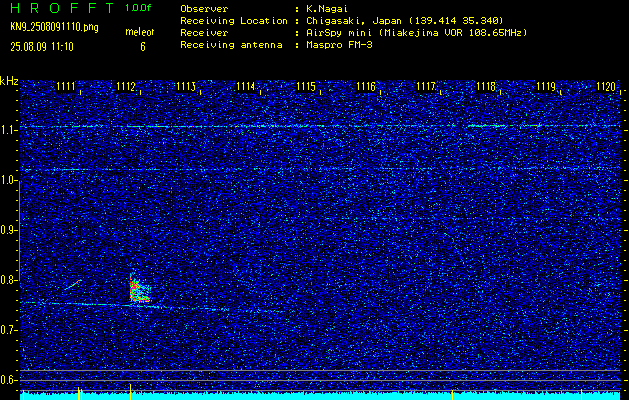Viewport: 629px width, 400px height.
Task: Click the yellow detection marker below the 1112 echo
Action: coord(130,392)
